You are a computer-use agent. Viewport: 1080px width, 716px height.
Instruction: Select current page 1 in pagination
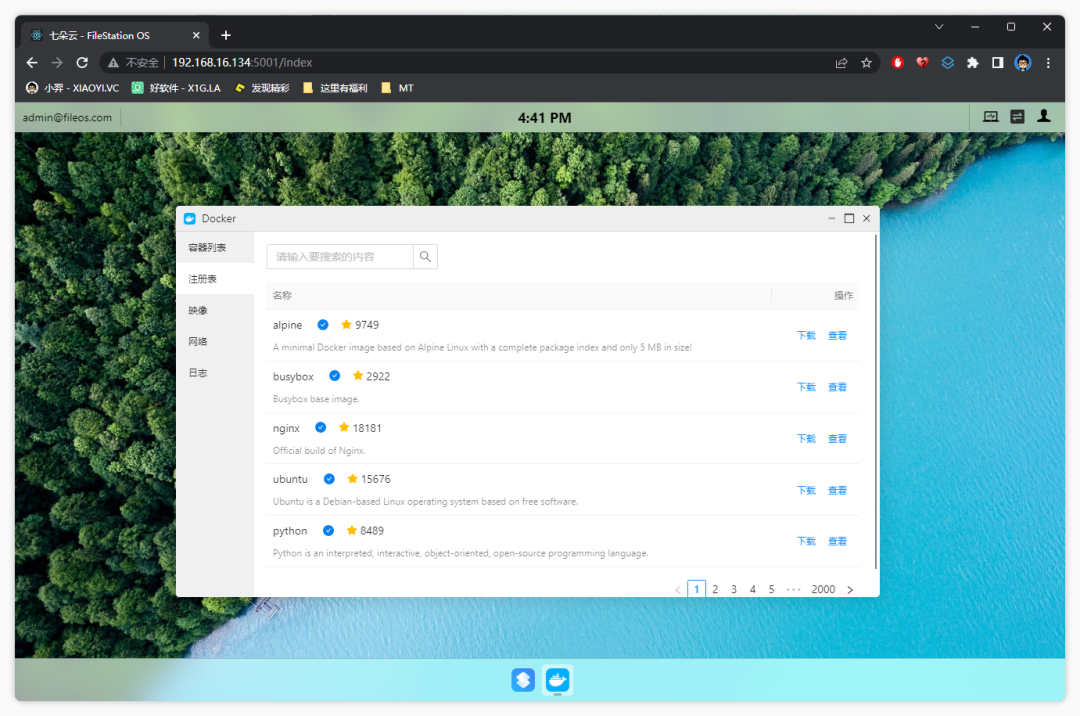(x=696, y=589)
